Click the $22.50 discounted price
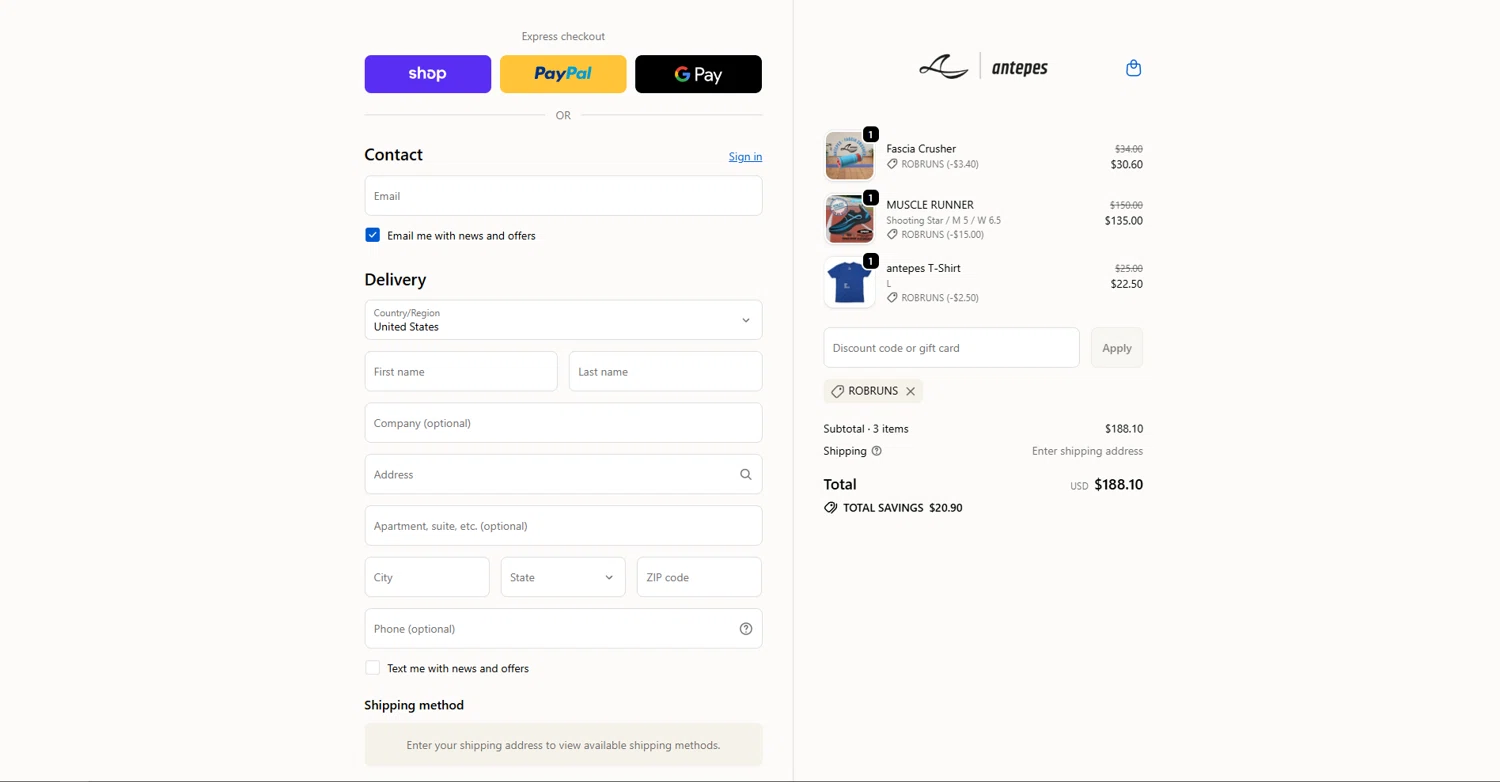 [x=1126, y=284]
